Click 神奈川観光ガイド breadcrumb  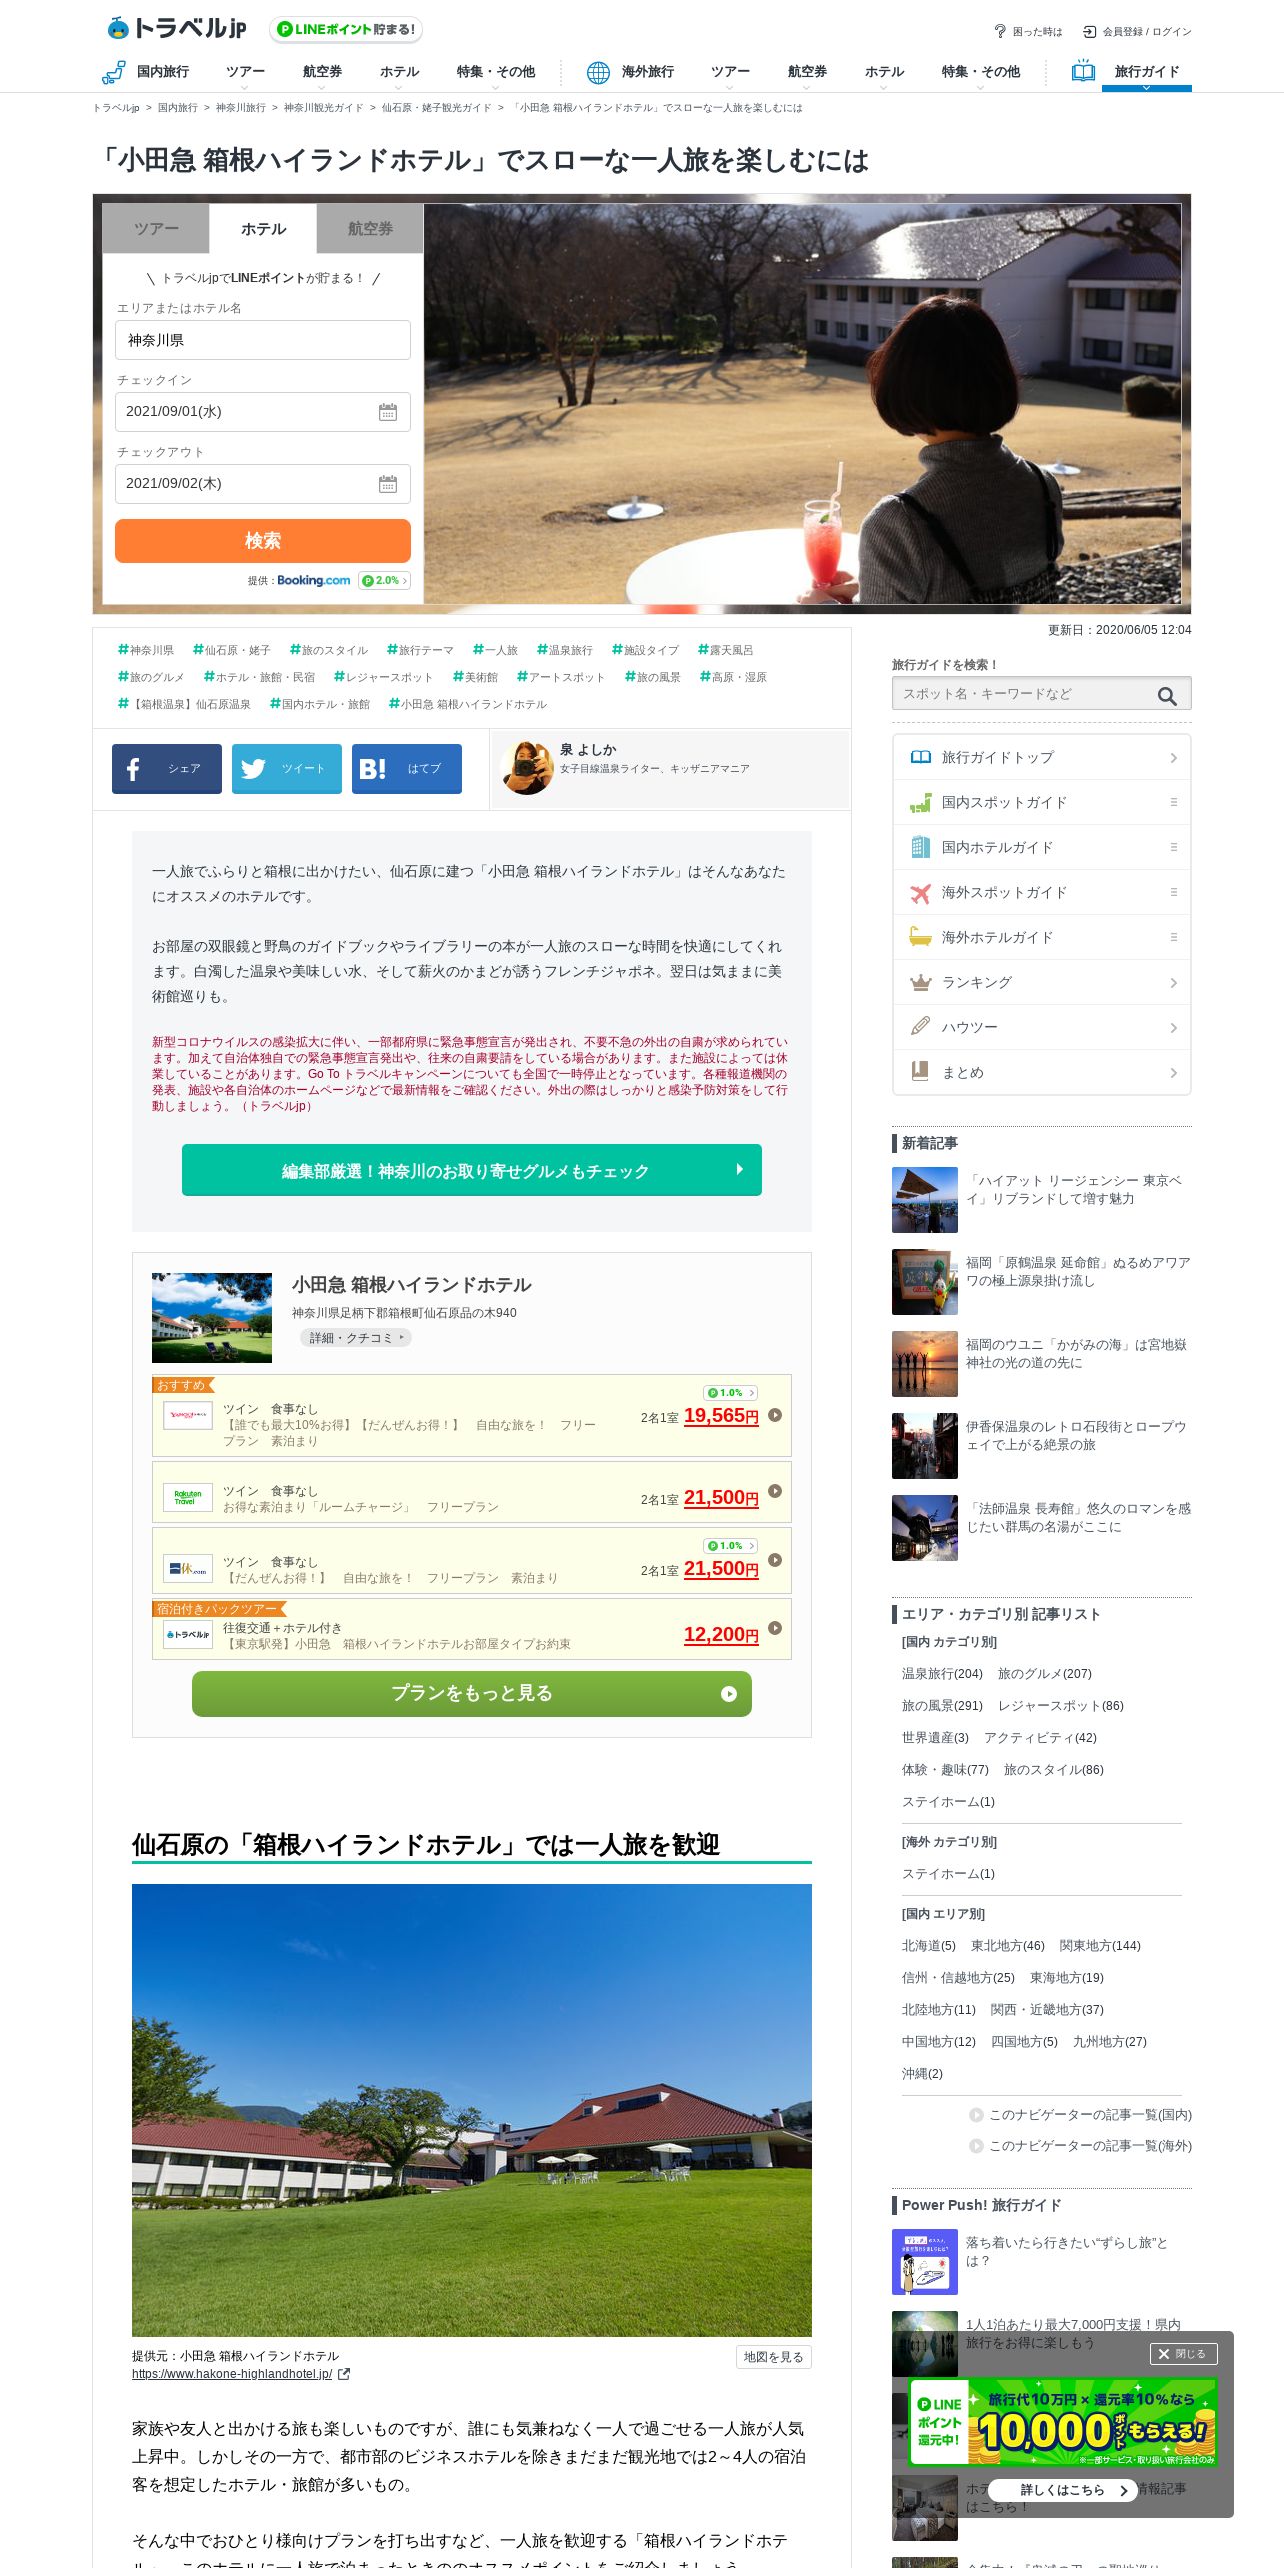pyautogui.click(x=323, y=108)
